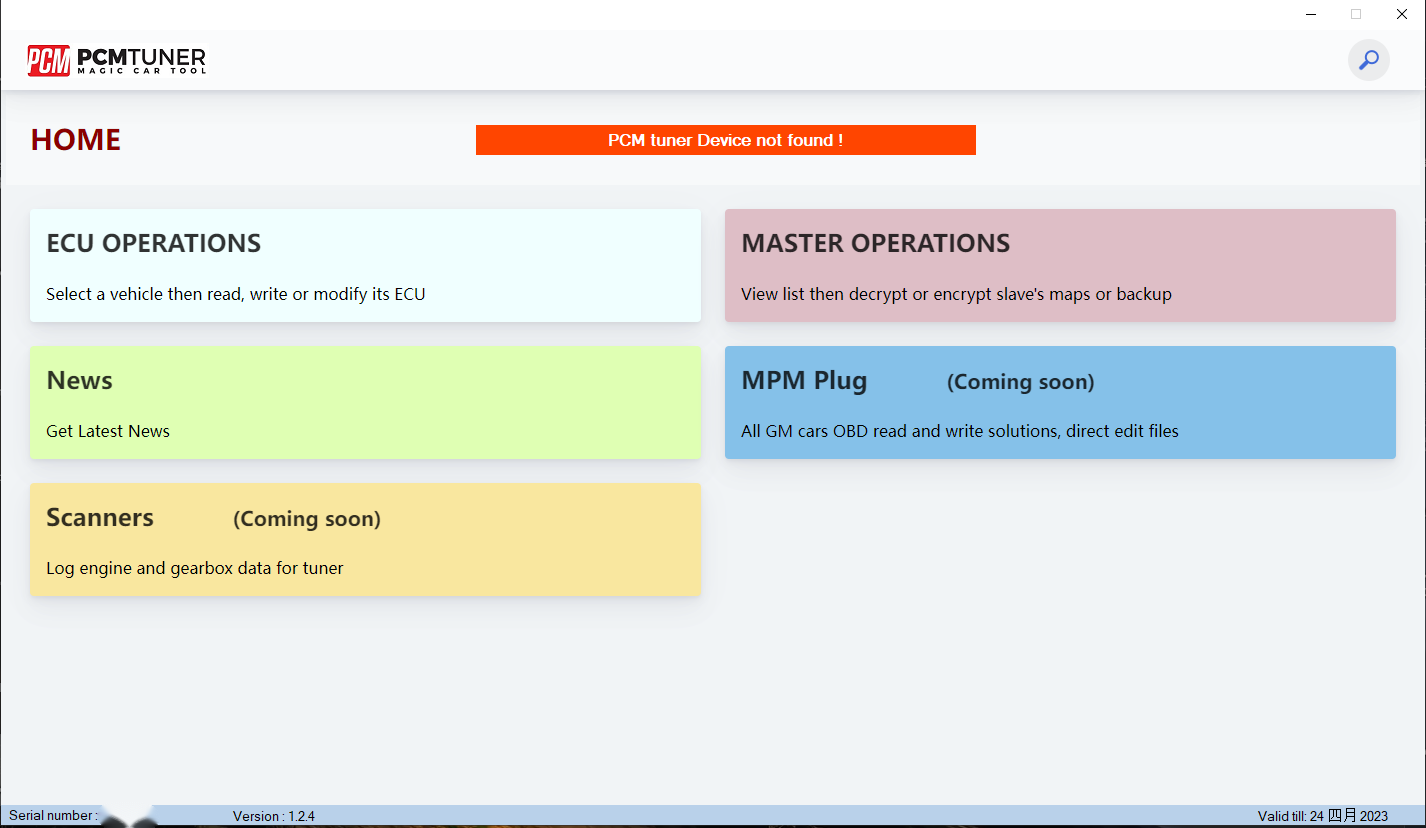Click the 'Get Latest News' text
Image resolution: width=1426 pixels, height=828 pixels.
108,431
